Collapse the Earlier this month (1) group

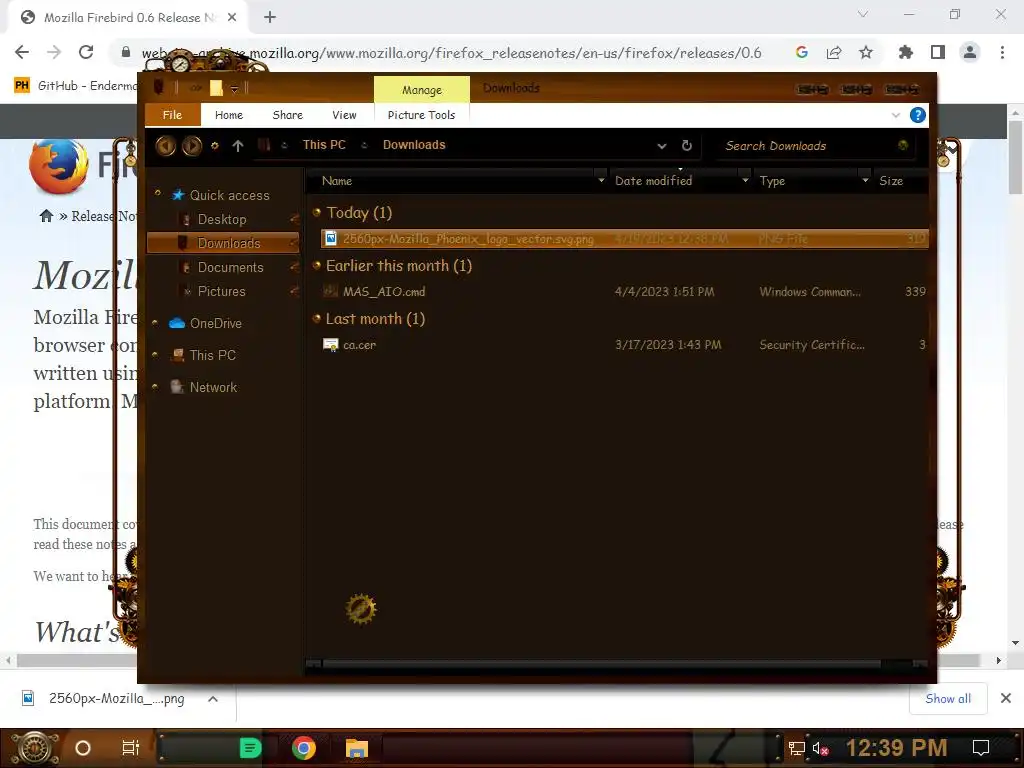coord(317,264)
